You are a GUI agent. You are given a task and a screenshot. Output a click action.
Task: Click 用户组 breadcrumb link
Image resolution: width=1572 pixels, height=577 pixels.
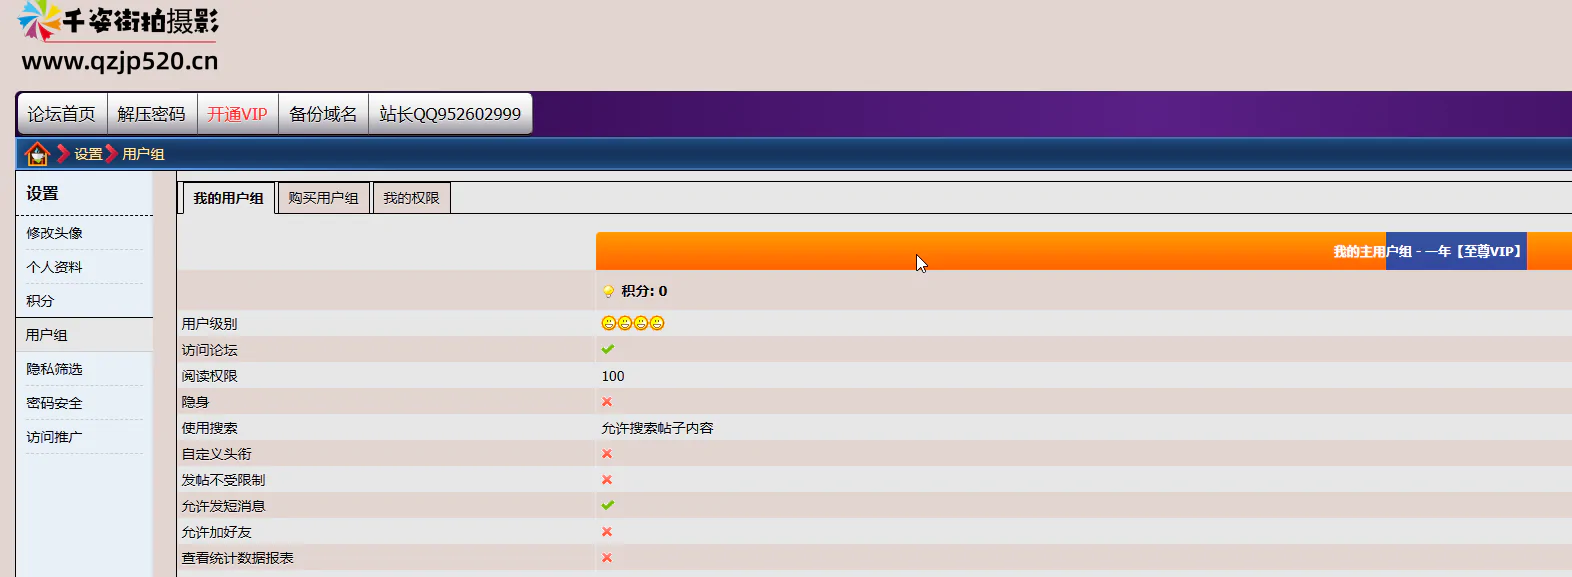[143, 154]
